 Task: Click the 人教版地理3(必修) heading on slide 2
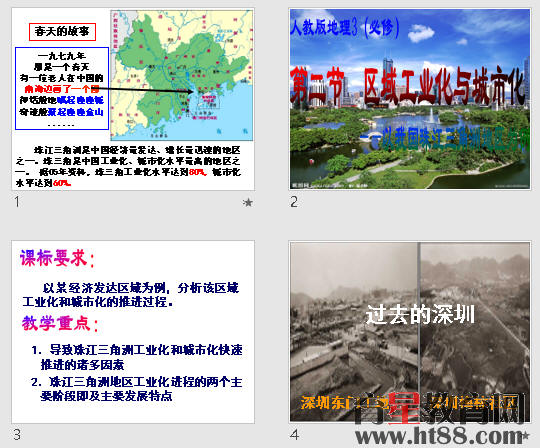345,28
